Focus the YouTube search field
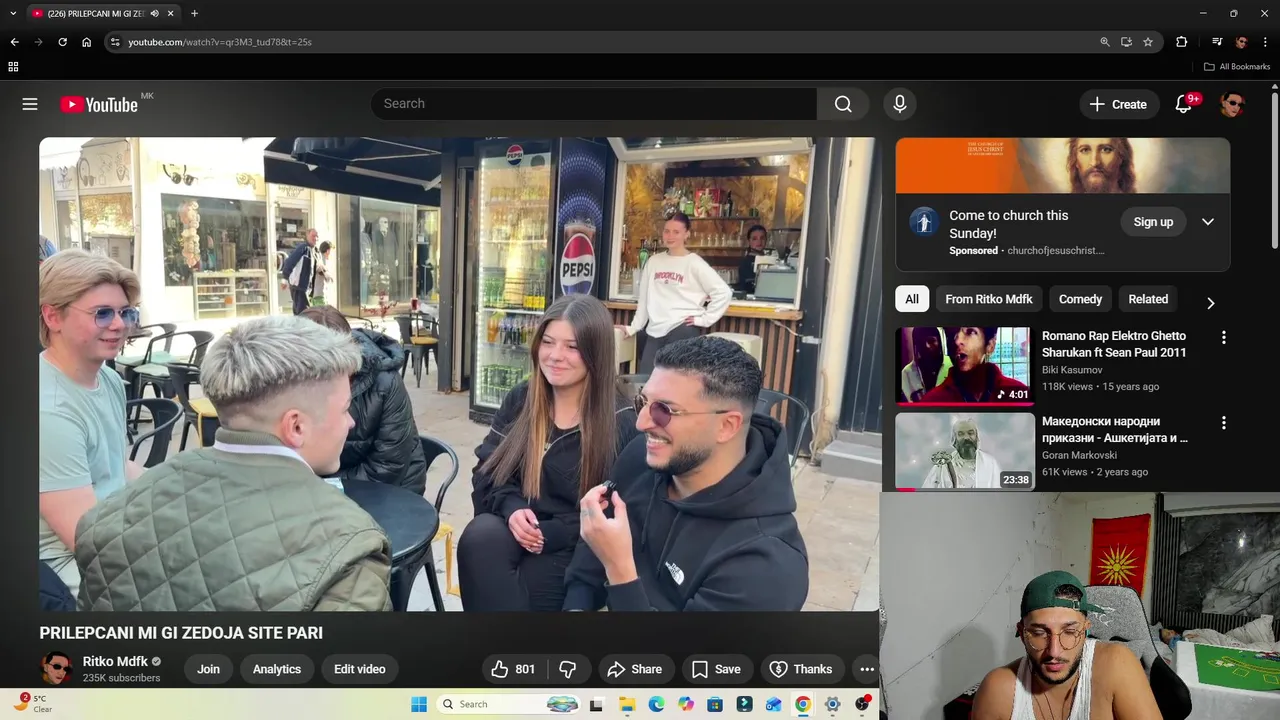1280x720 pixels. tap(594, 104)
